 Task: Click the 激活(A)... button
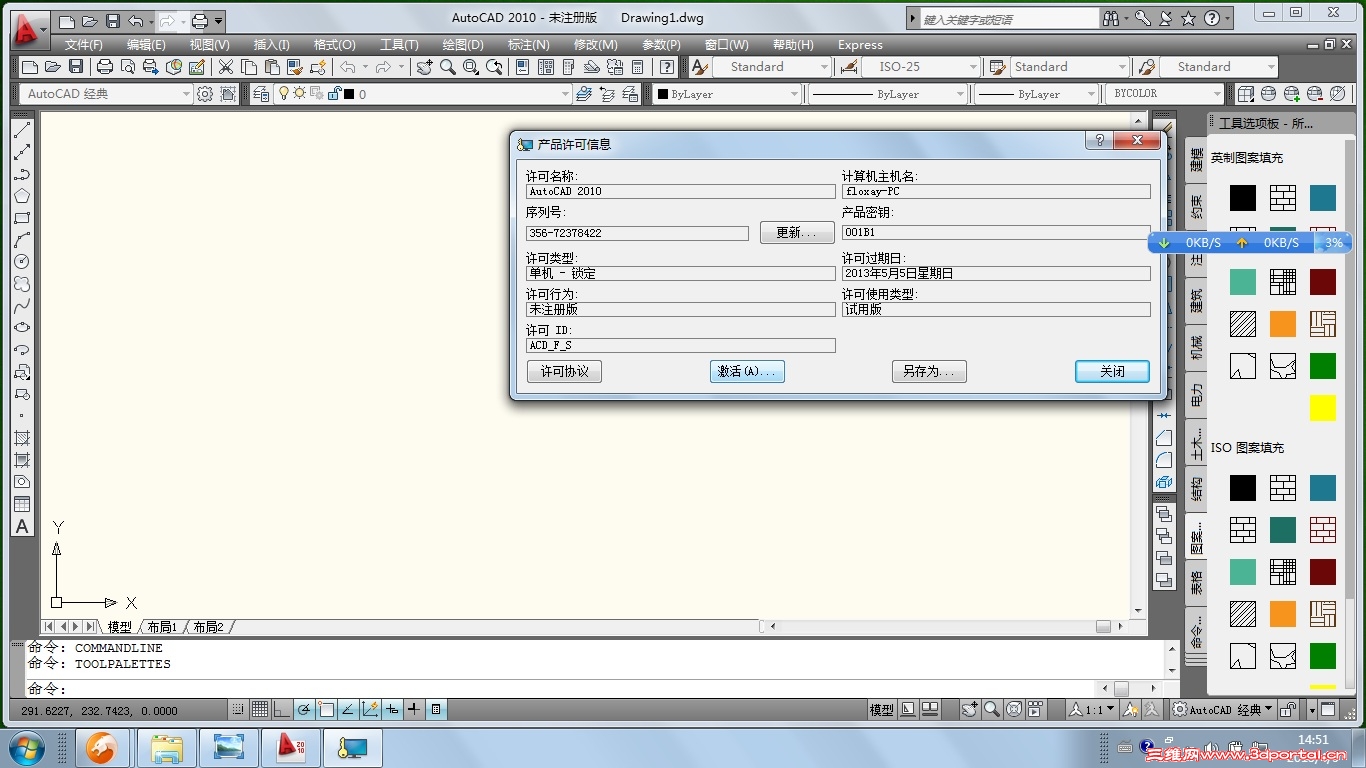click(747, 371)
